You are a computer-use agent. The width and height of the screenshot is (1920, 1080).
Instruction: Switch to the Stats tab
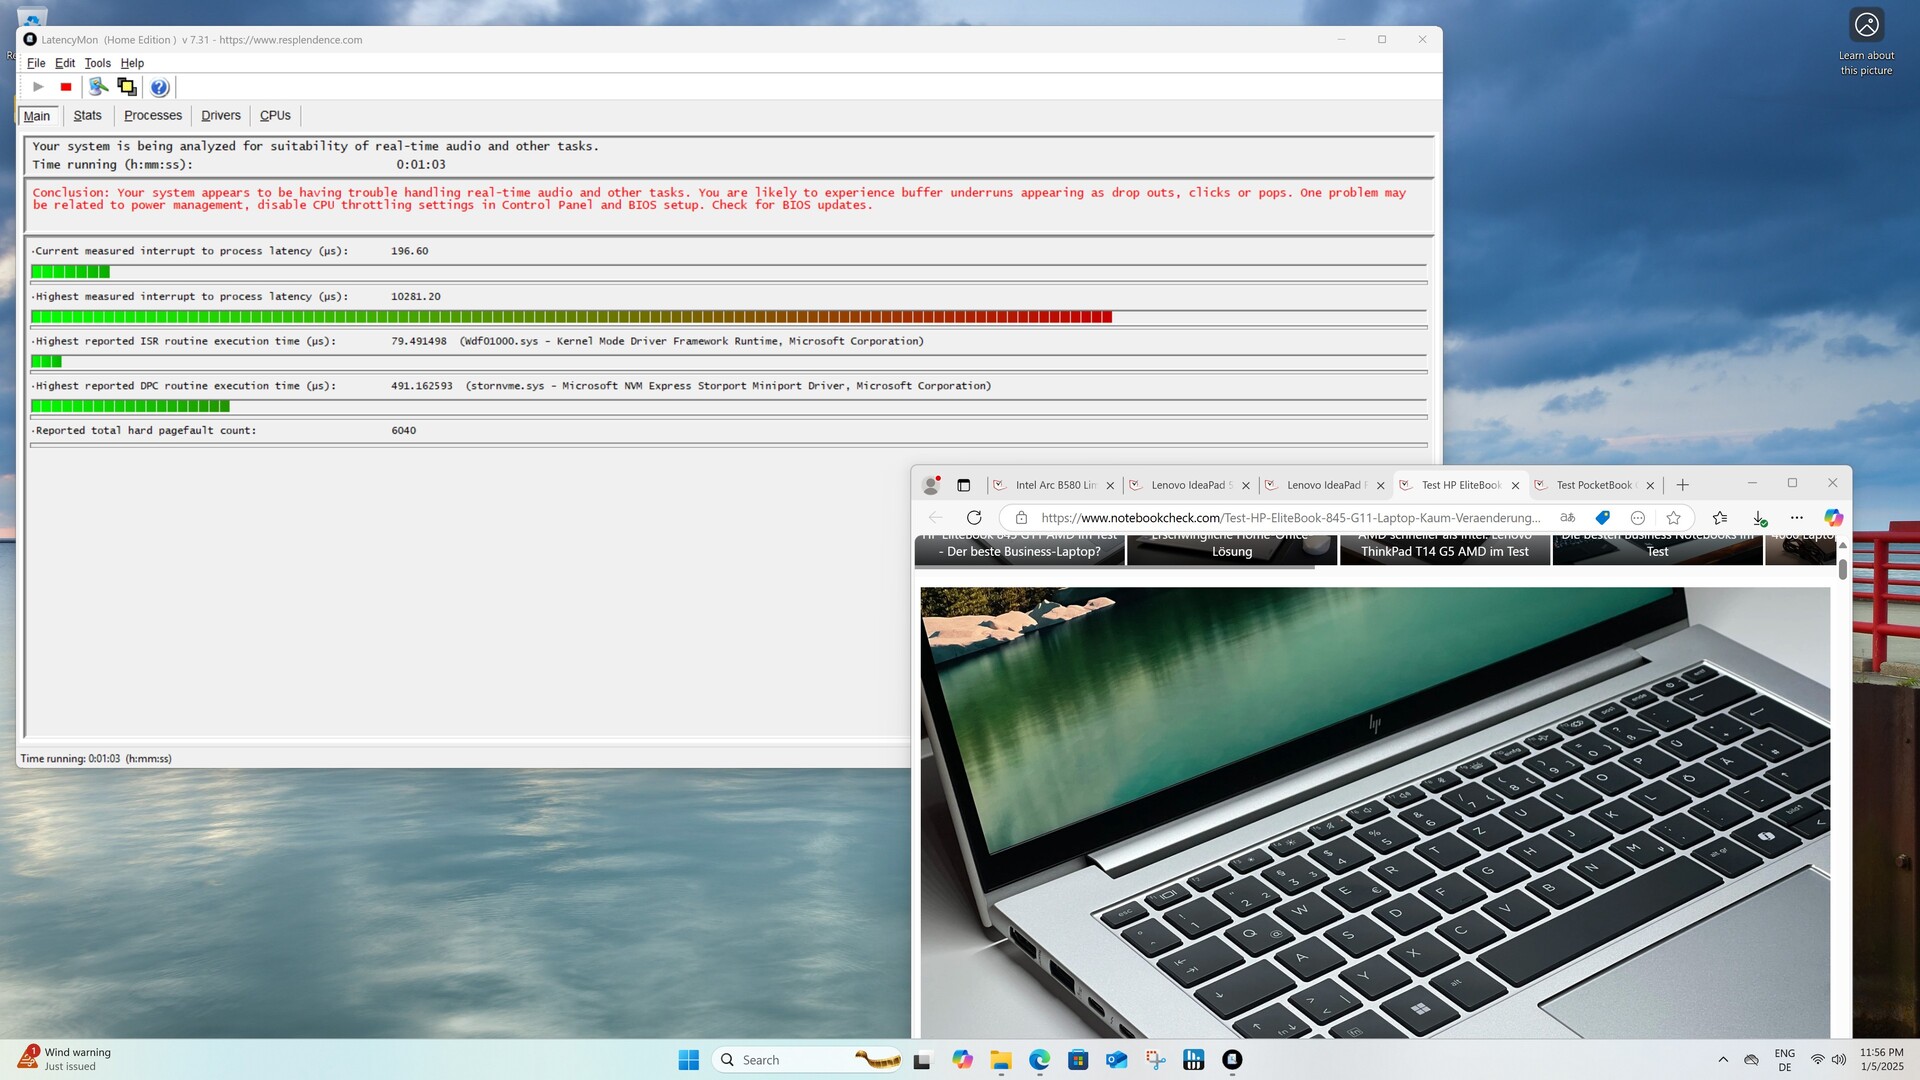pyautogui.click(x=87, y=116)
